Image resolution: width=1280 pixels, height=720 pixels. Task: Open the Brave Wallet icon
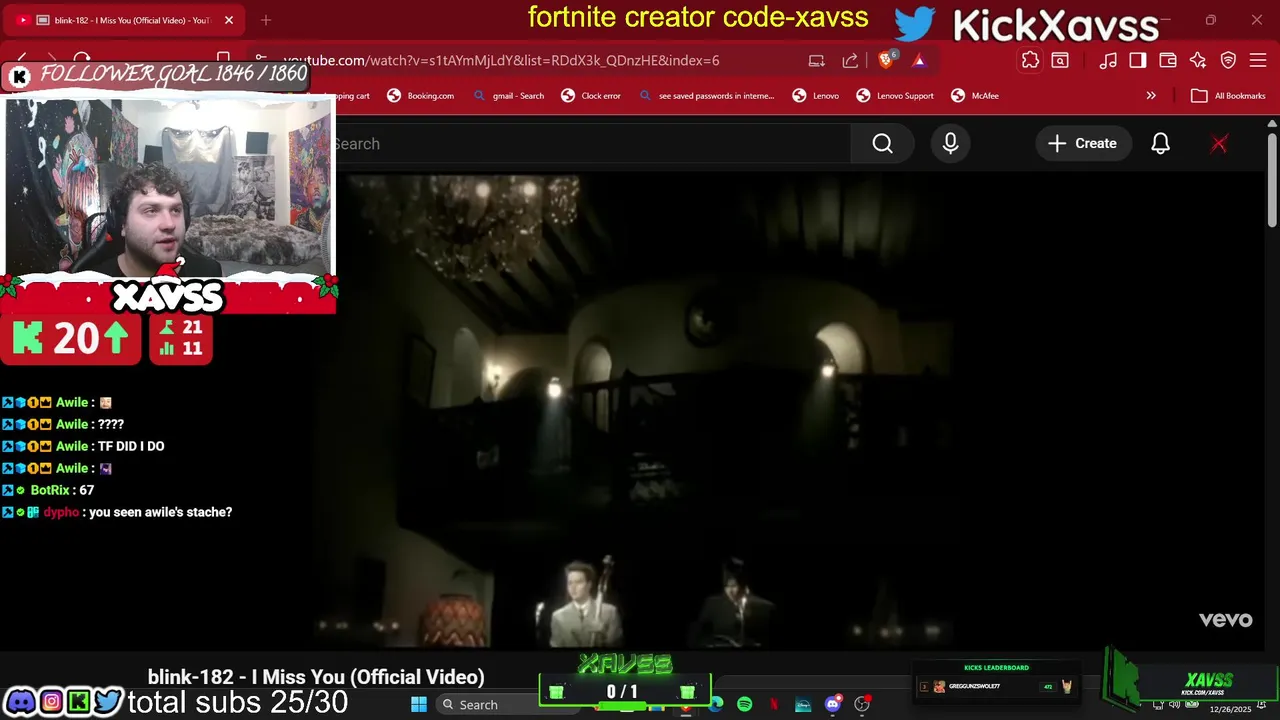(1168, 60)
